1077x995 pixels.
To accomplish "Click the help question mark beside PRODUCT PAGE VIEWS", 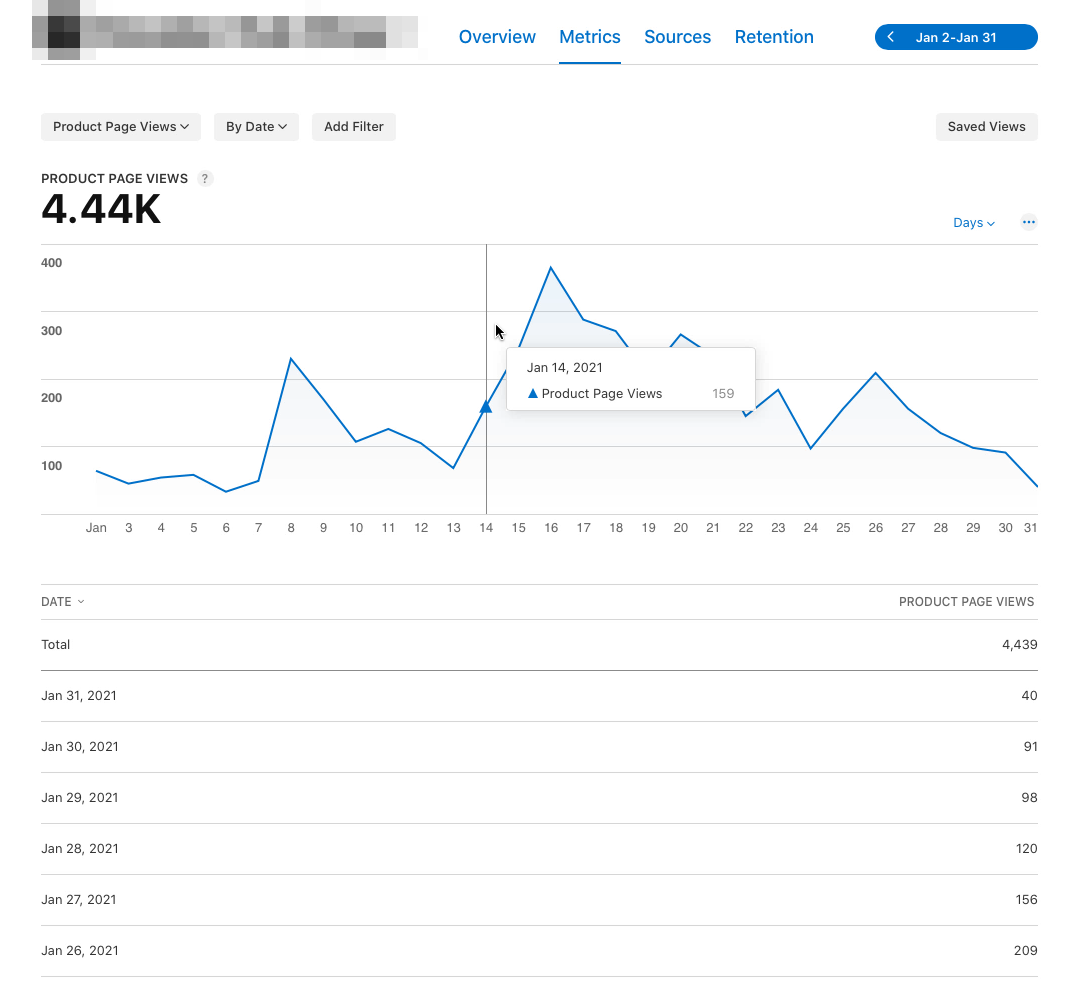I will pyautogui.click(x=205, y=178).
